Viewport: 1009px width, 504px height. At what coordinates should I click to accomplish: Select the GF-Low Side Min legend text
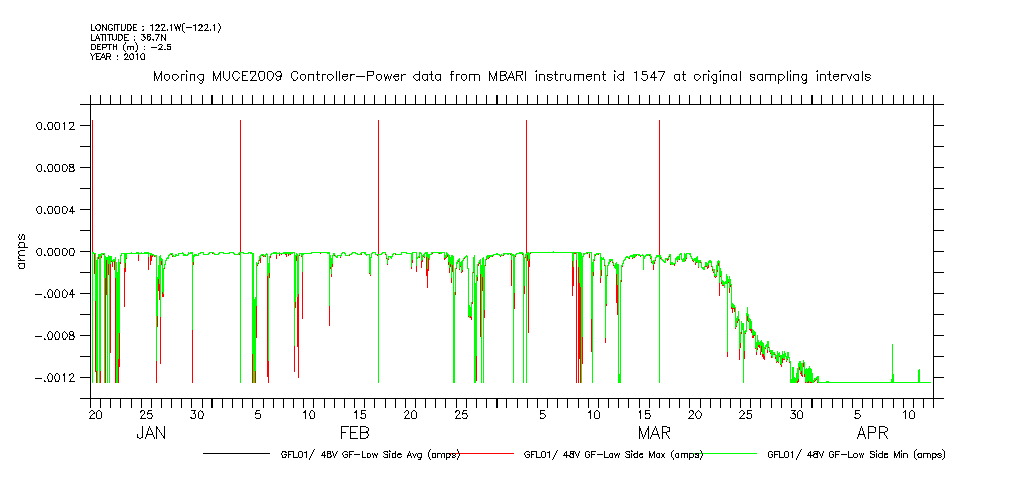click(x=856, y=455)
